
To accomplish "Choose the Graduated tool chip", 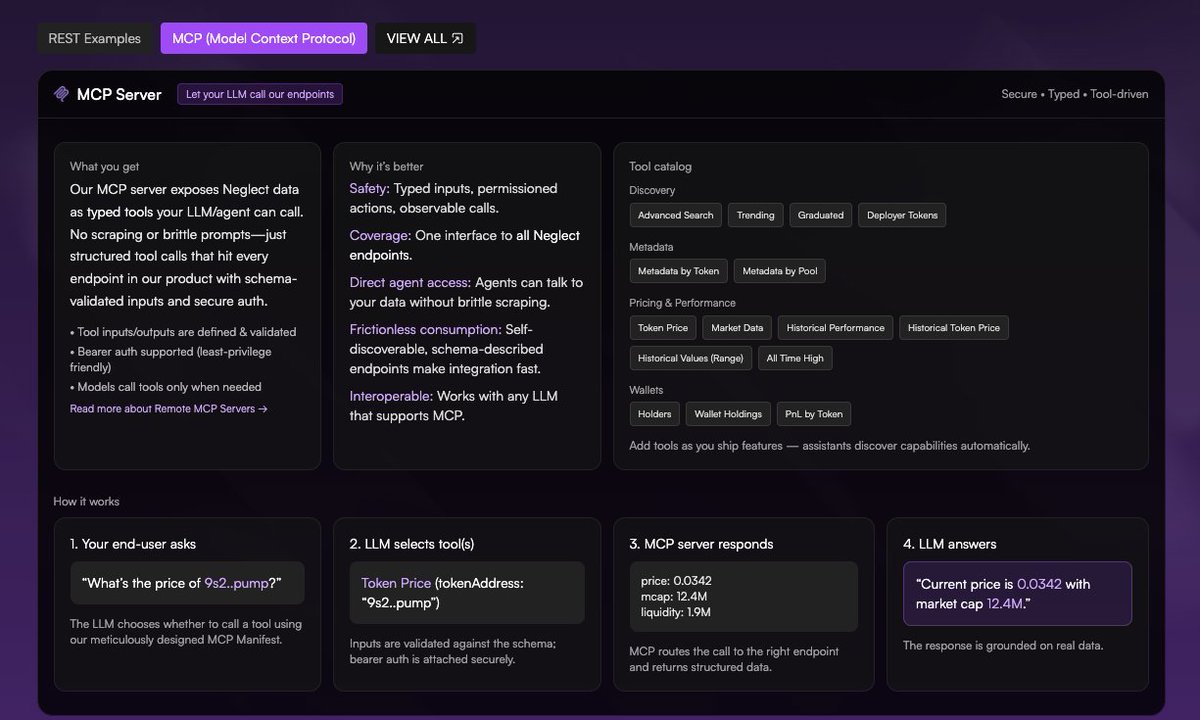I will tap(821, 215).
